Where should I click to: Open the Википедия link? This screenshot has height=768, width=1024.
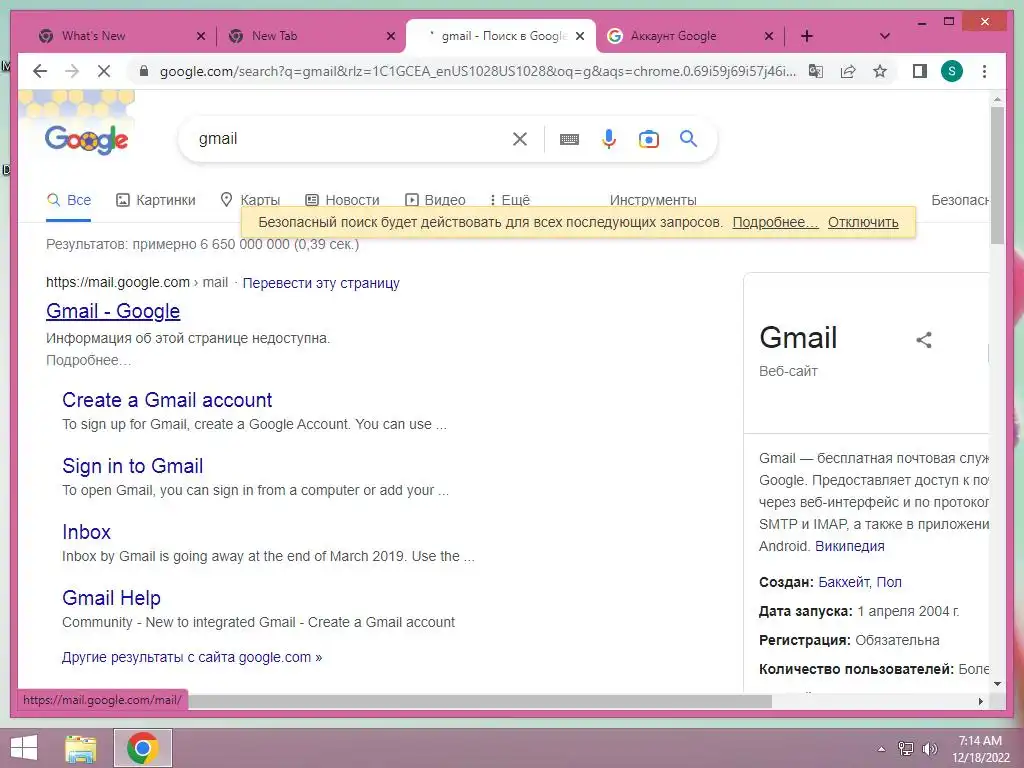click(x=850, y=546)
